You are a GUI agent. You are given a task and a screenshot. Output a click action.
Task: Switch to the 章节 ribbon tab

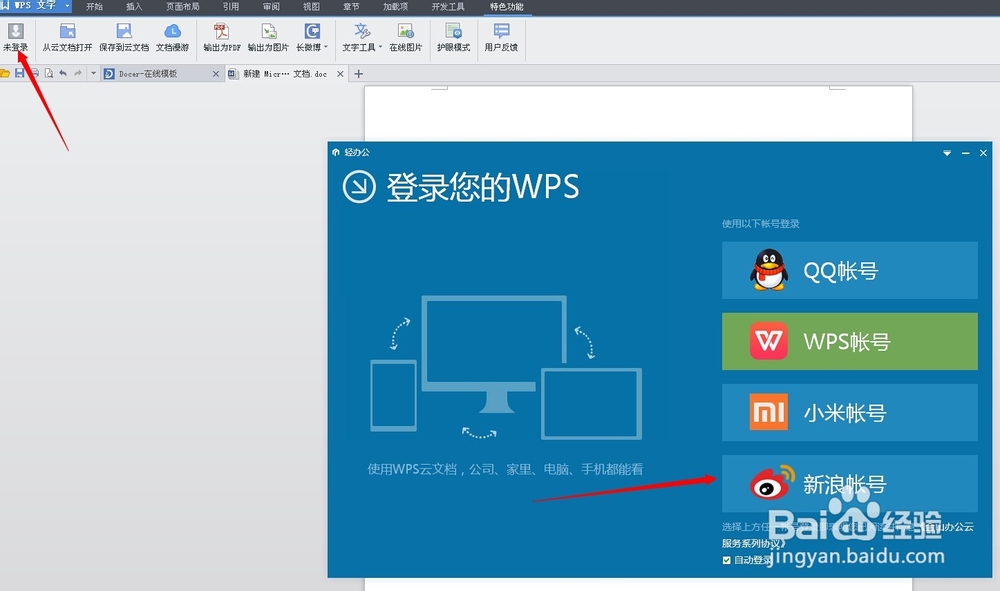pyautogui.click(x=351, y=6)
